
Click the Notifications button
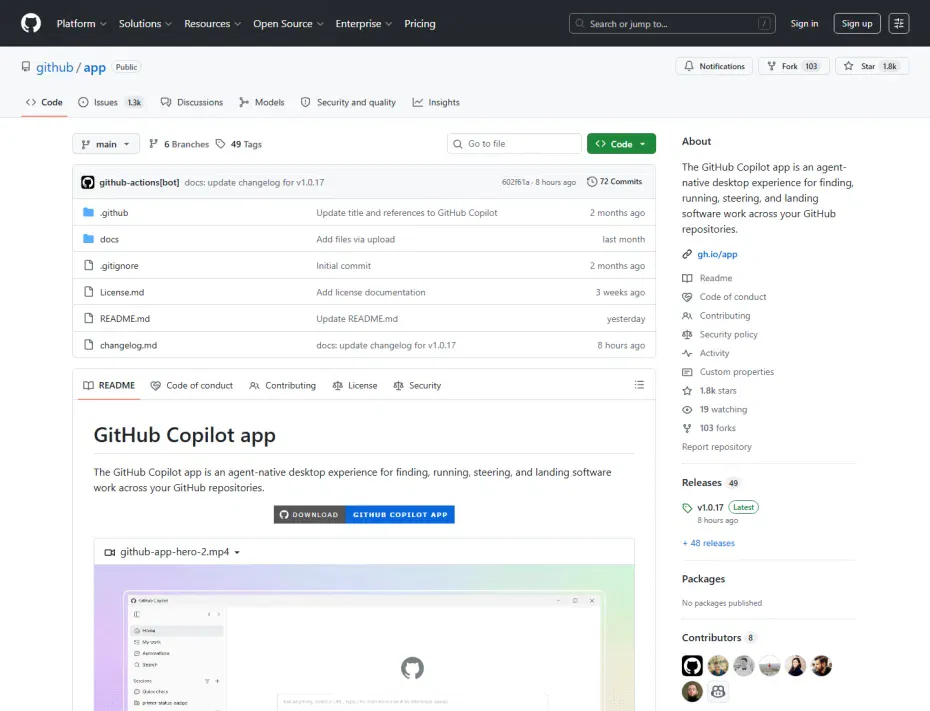pos(714,66)
